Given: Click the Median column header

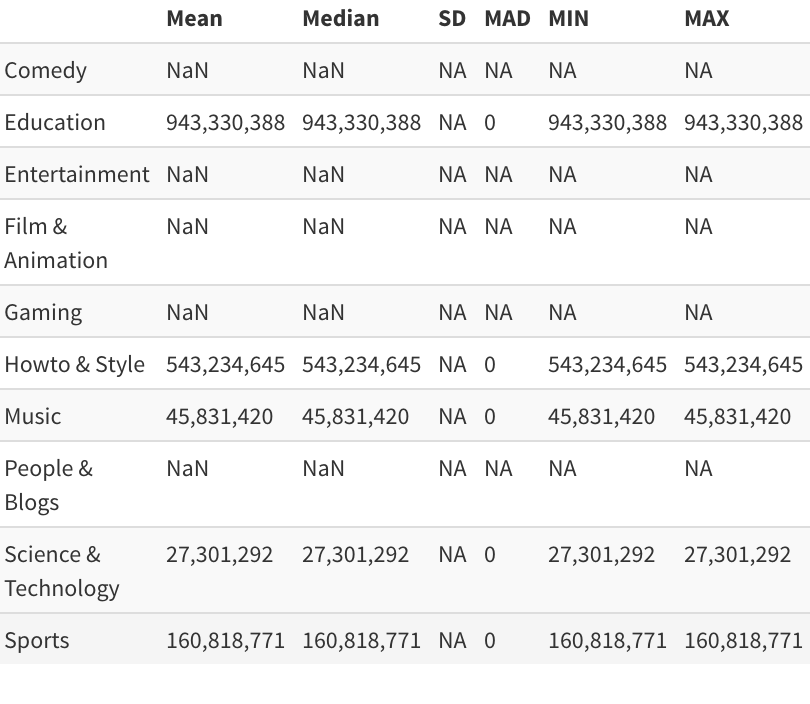Looking at the screenshot, I should 340,19.
